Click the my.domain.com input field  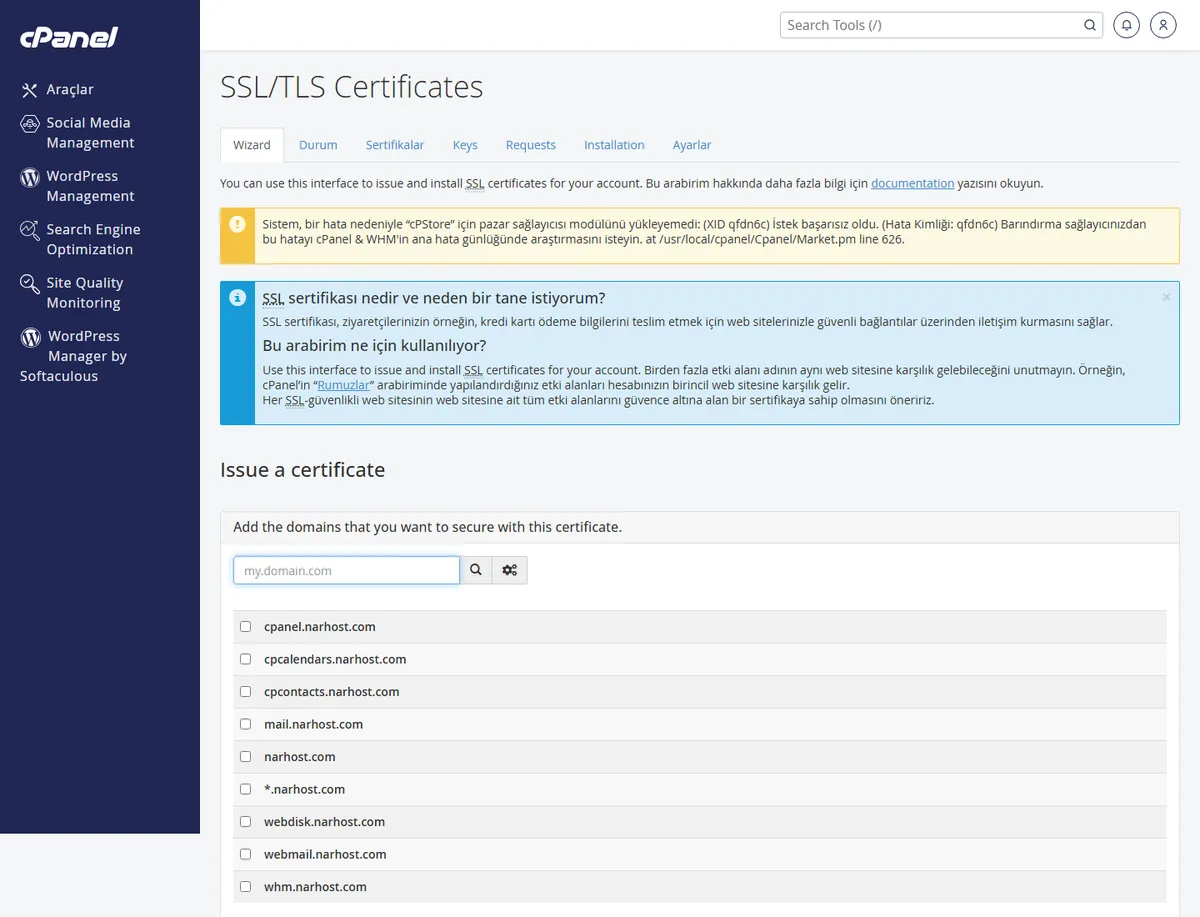[347, 570]
